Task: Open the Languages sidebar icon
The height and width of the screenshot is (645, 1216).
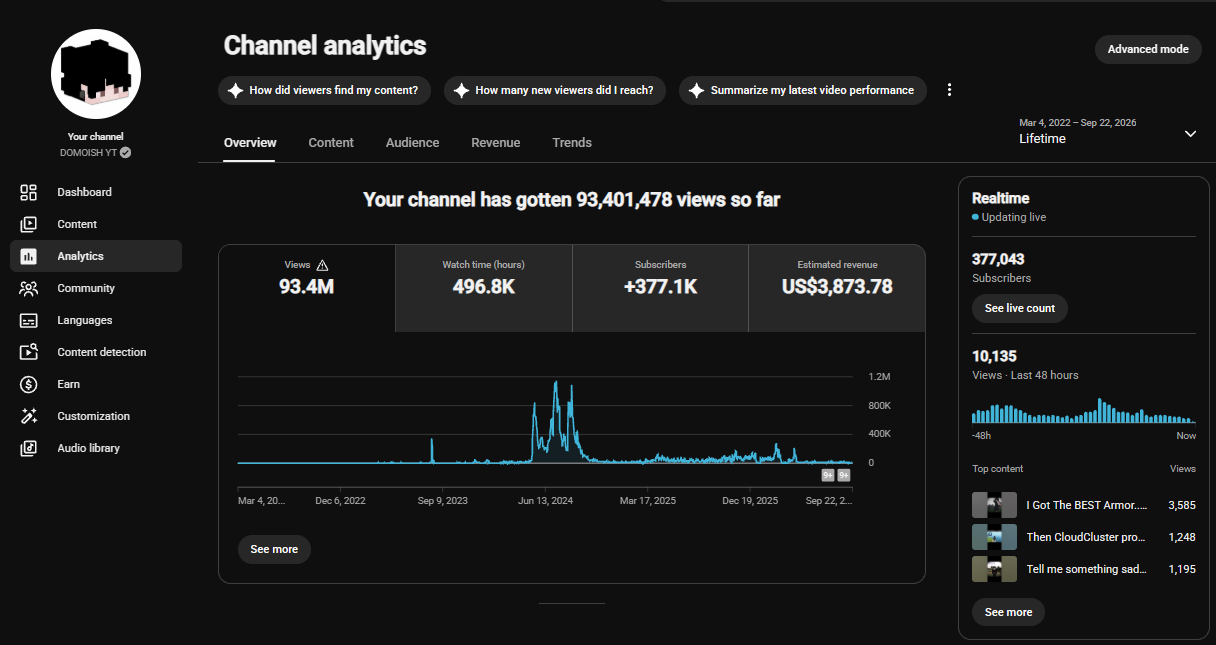Action: click(29, 320)
